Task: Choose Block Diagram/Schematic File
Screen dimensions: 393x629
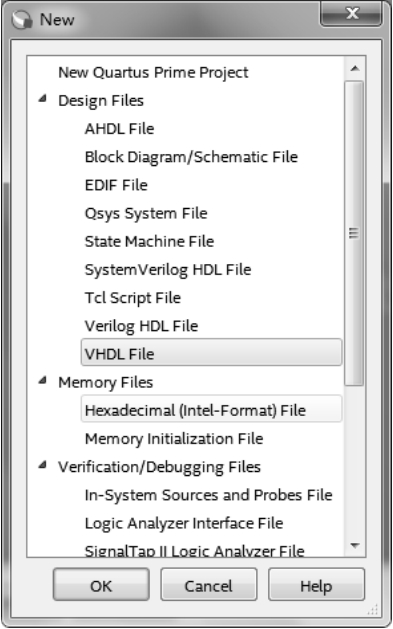Action: [x=191, y=157]
